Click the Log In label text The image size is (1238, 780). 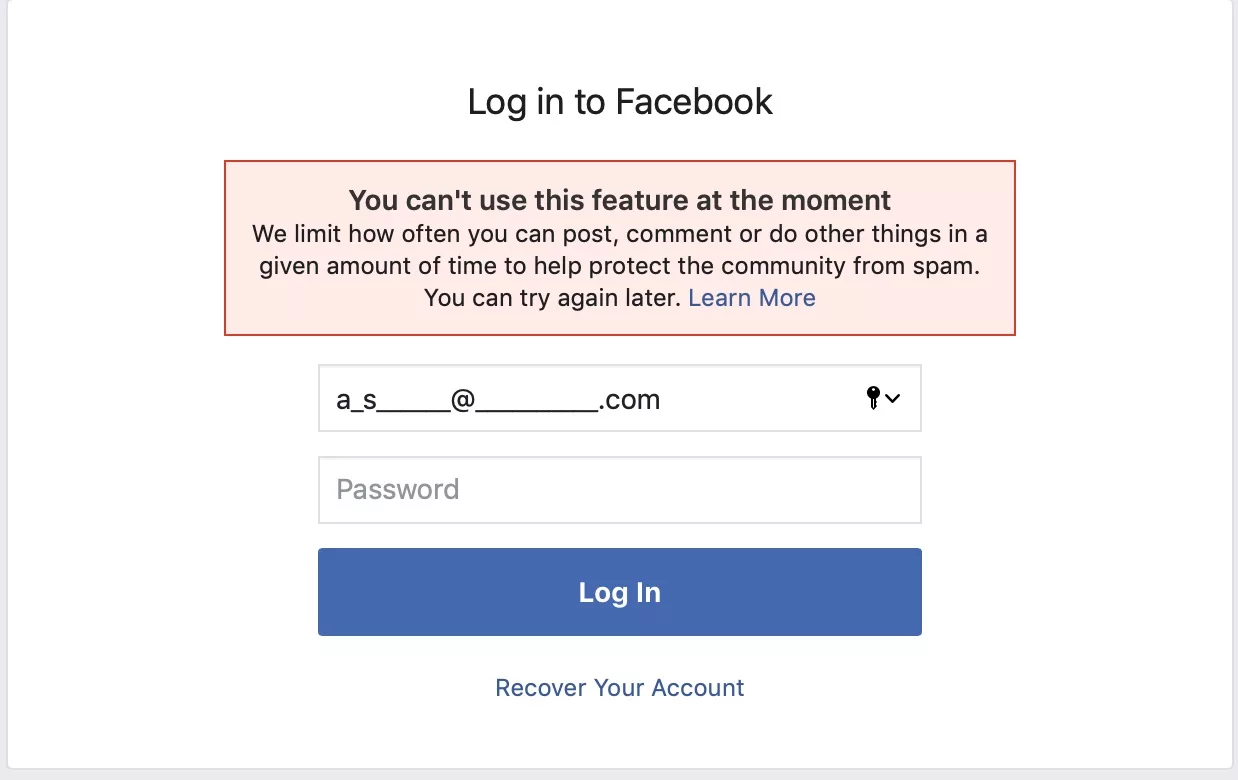pos(619,591)
